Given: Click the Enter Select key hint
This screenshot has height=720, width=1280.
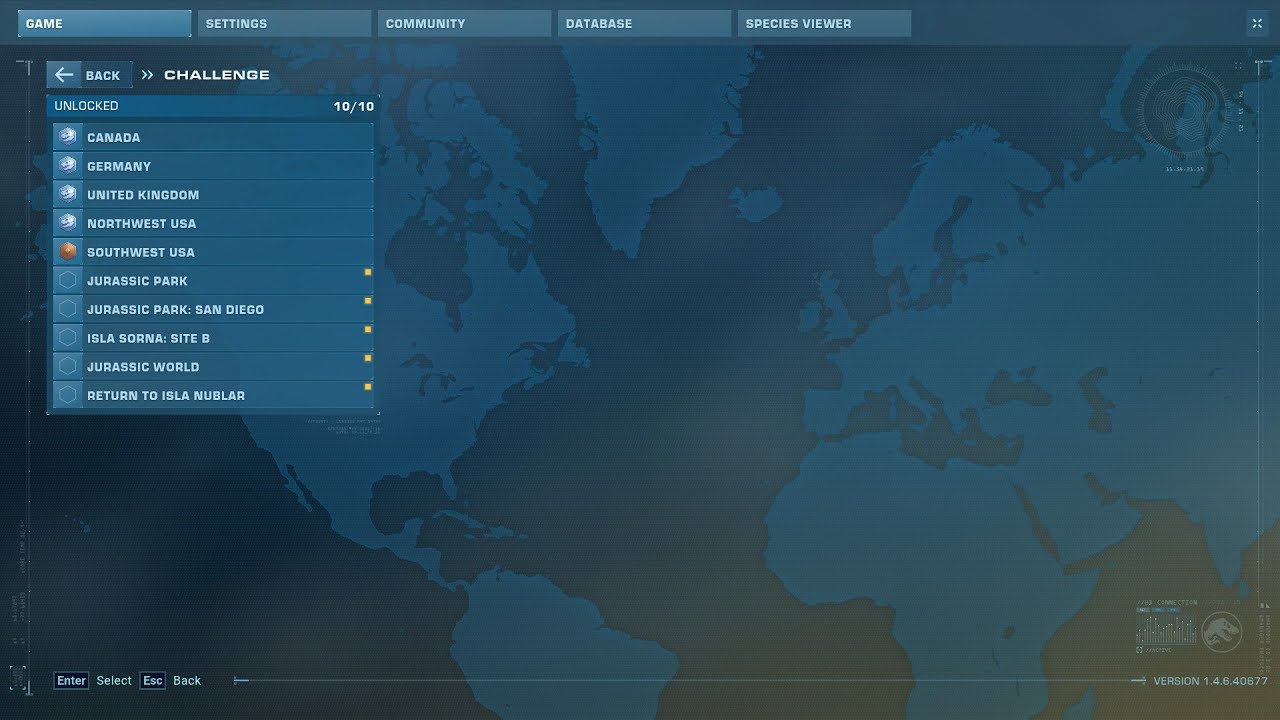Looking at the screenshot, I should click(x=93, y=681).
